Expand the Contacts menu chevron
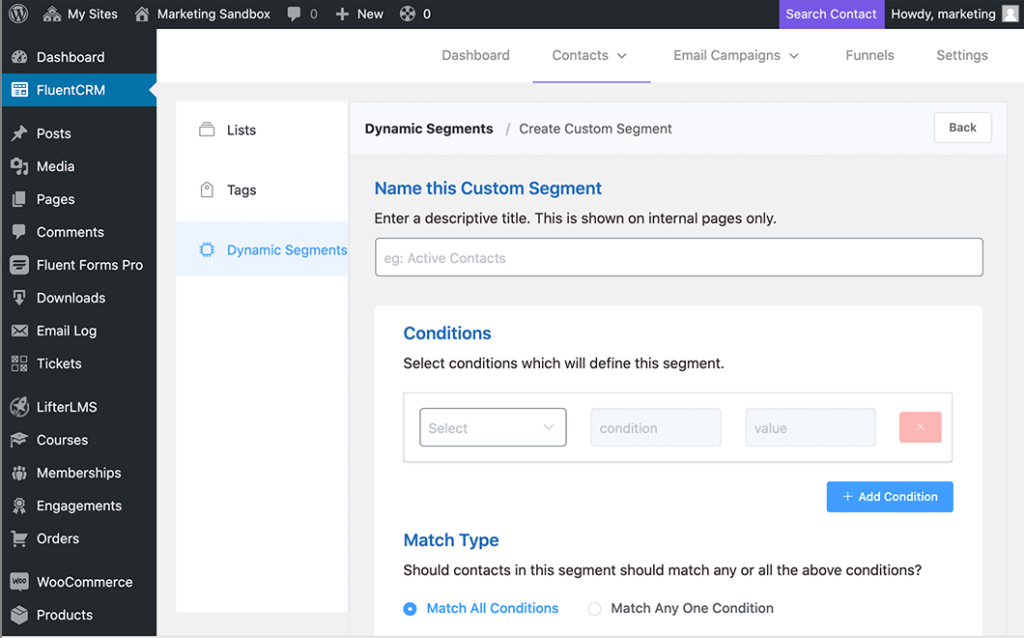1024x638 pixels. coord(622,56)
